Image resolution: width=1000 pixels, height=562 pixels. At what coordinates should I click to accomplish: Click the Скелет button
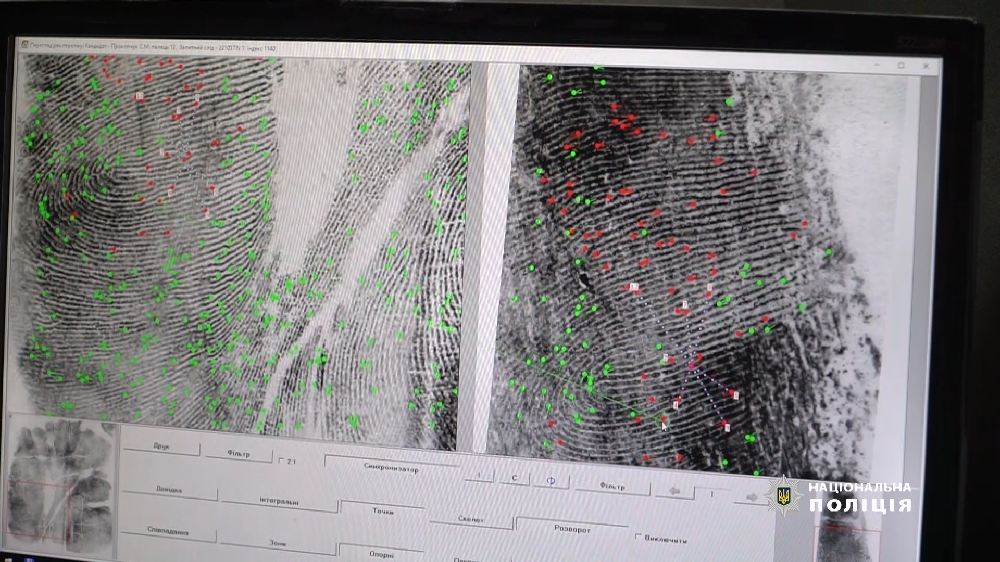pyautogui.click(x=471, y=519)
